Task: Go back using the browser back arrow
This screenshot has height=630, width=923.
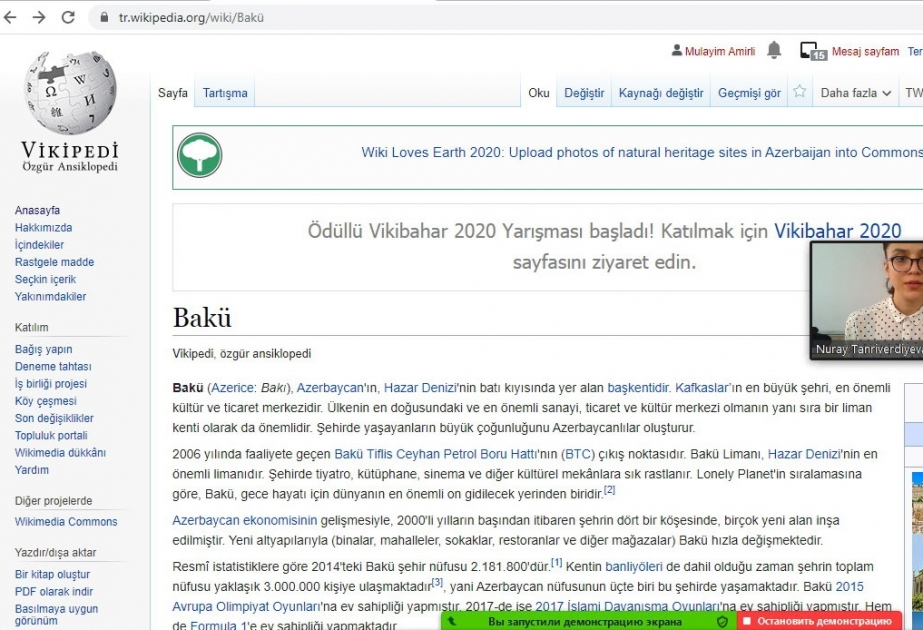Action: tap(9, 17)
